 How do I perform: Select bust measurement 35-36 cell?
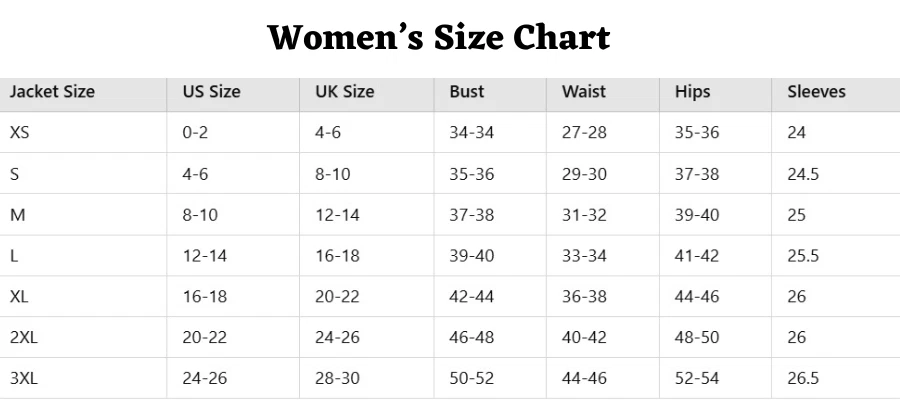[471, 174]
